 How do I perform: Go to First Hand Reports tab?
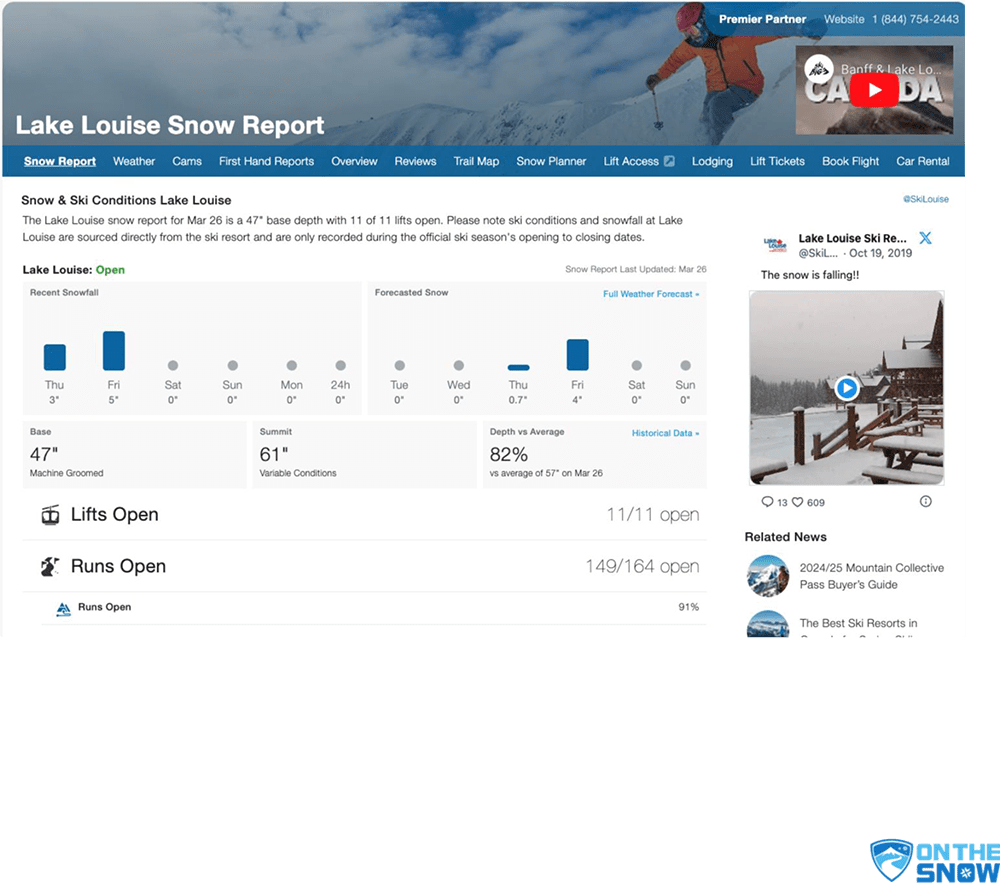tap(266, 161)
